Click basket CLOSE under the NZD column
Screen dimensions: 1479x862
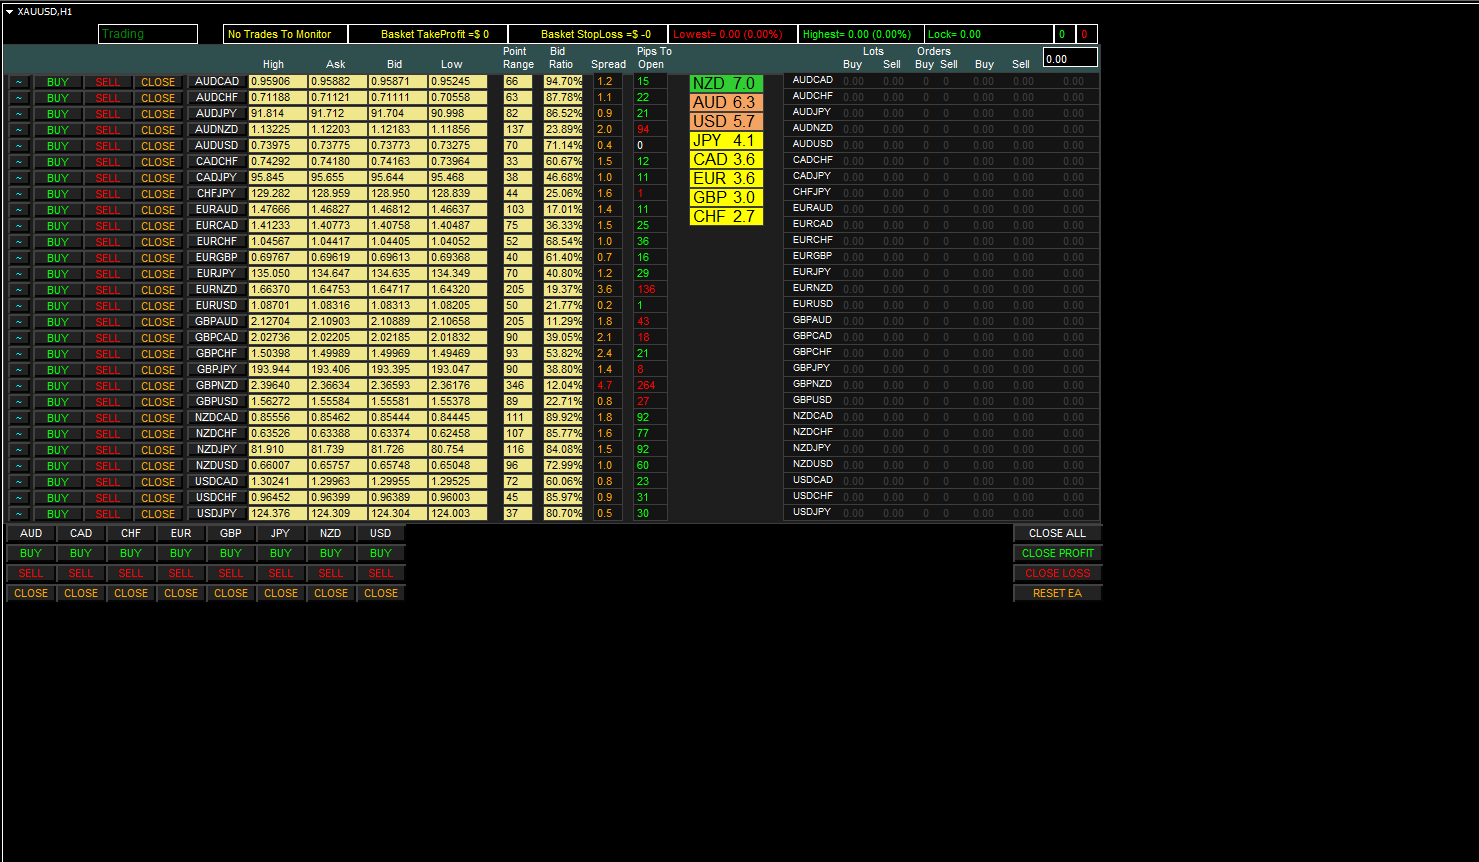tap(331, 593)
